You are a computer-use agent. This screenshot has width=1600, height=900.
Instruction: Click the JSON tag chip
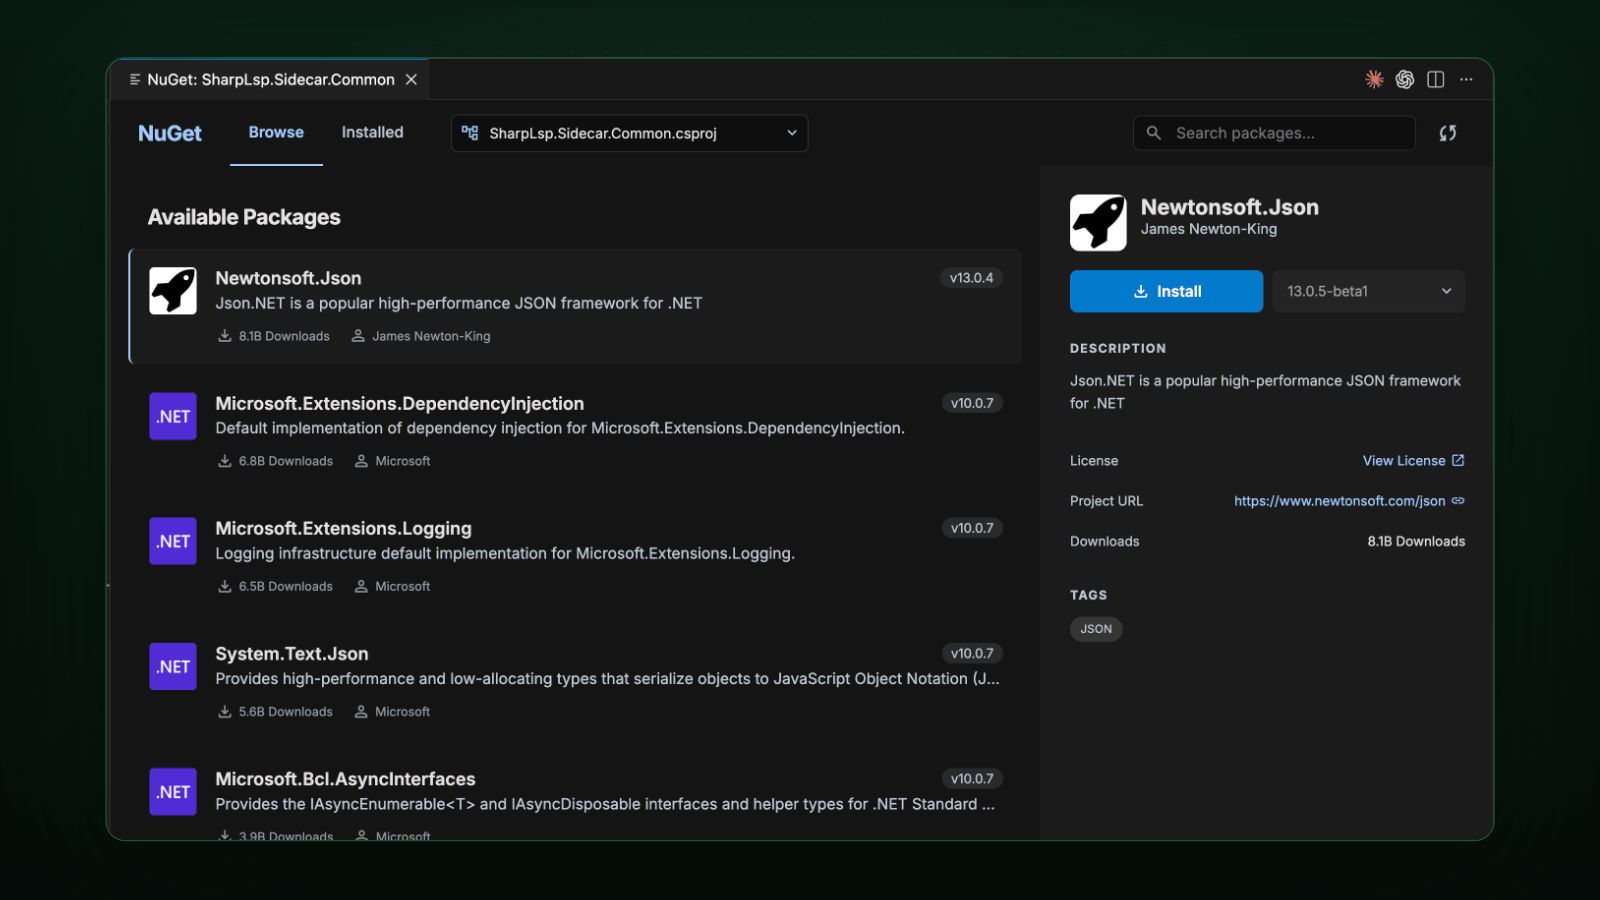click(x=1096, y=629)
